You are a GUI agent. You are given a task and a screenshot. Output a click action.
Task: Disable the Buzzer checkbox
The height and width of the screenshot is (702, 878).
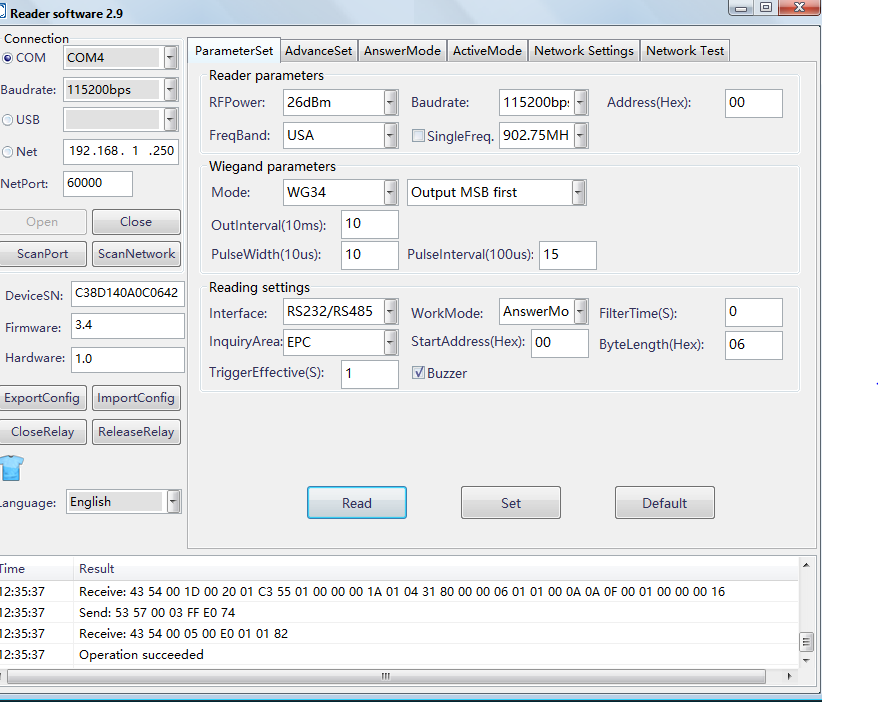point(417,373)
